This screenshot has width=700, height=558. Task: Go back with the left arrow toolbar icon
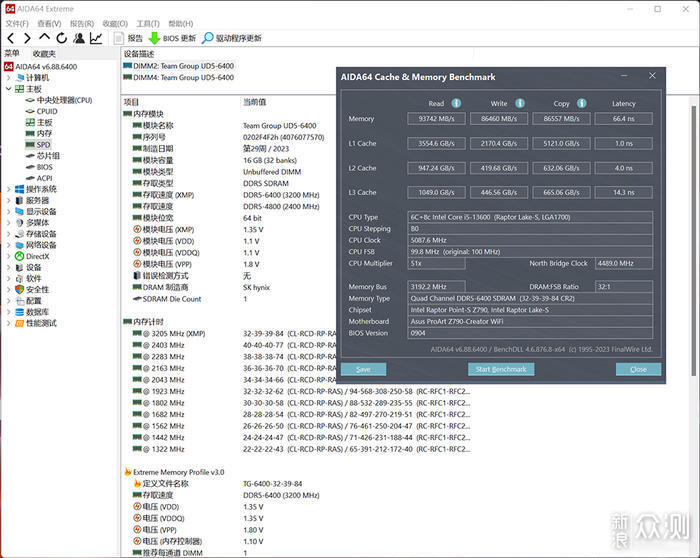tap(11, 38)
